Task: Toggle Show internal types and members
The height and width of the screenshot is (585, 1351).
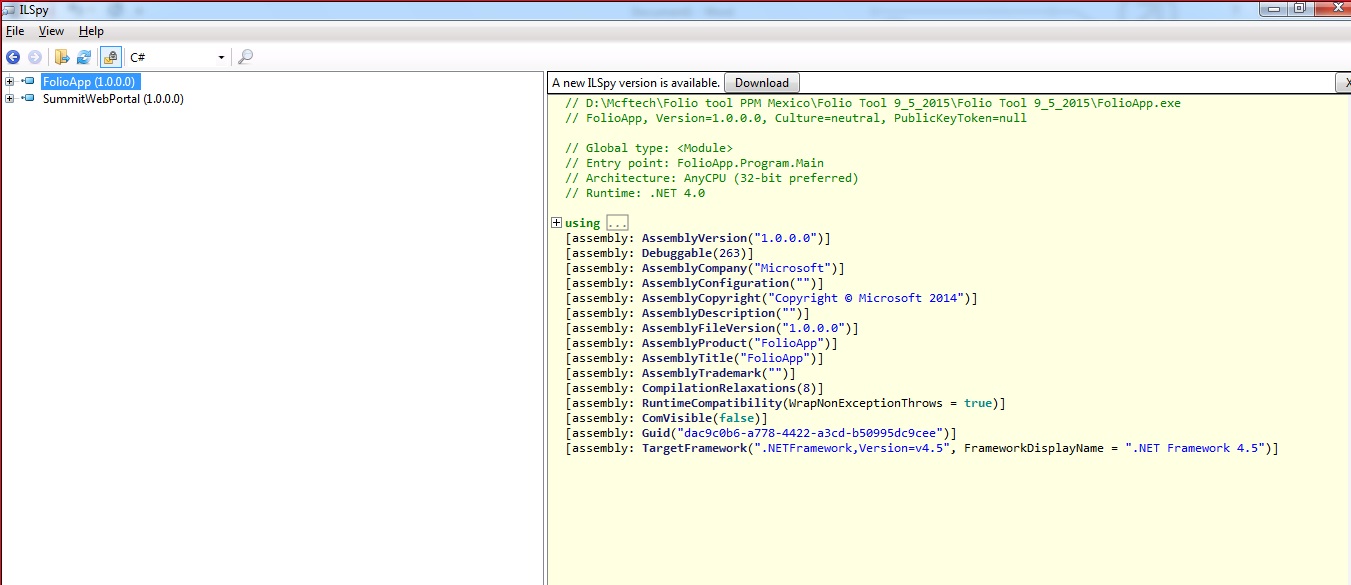Action: (111, 57)
